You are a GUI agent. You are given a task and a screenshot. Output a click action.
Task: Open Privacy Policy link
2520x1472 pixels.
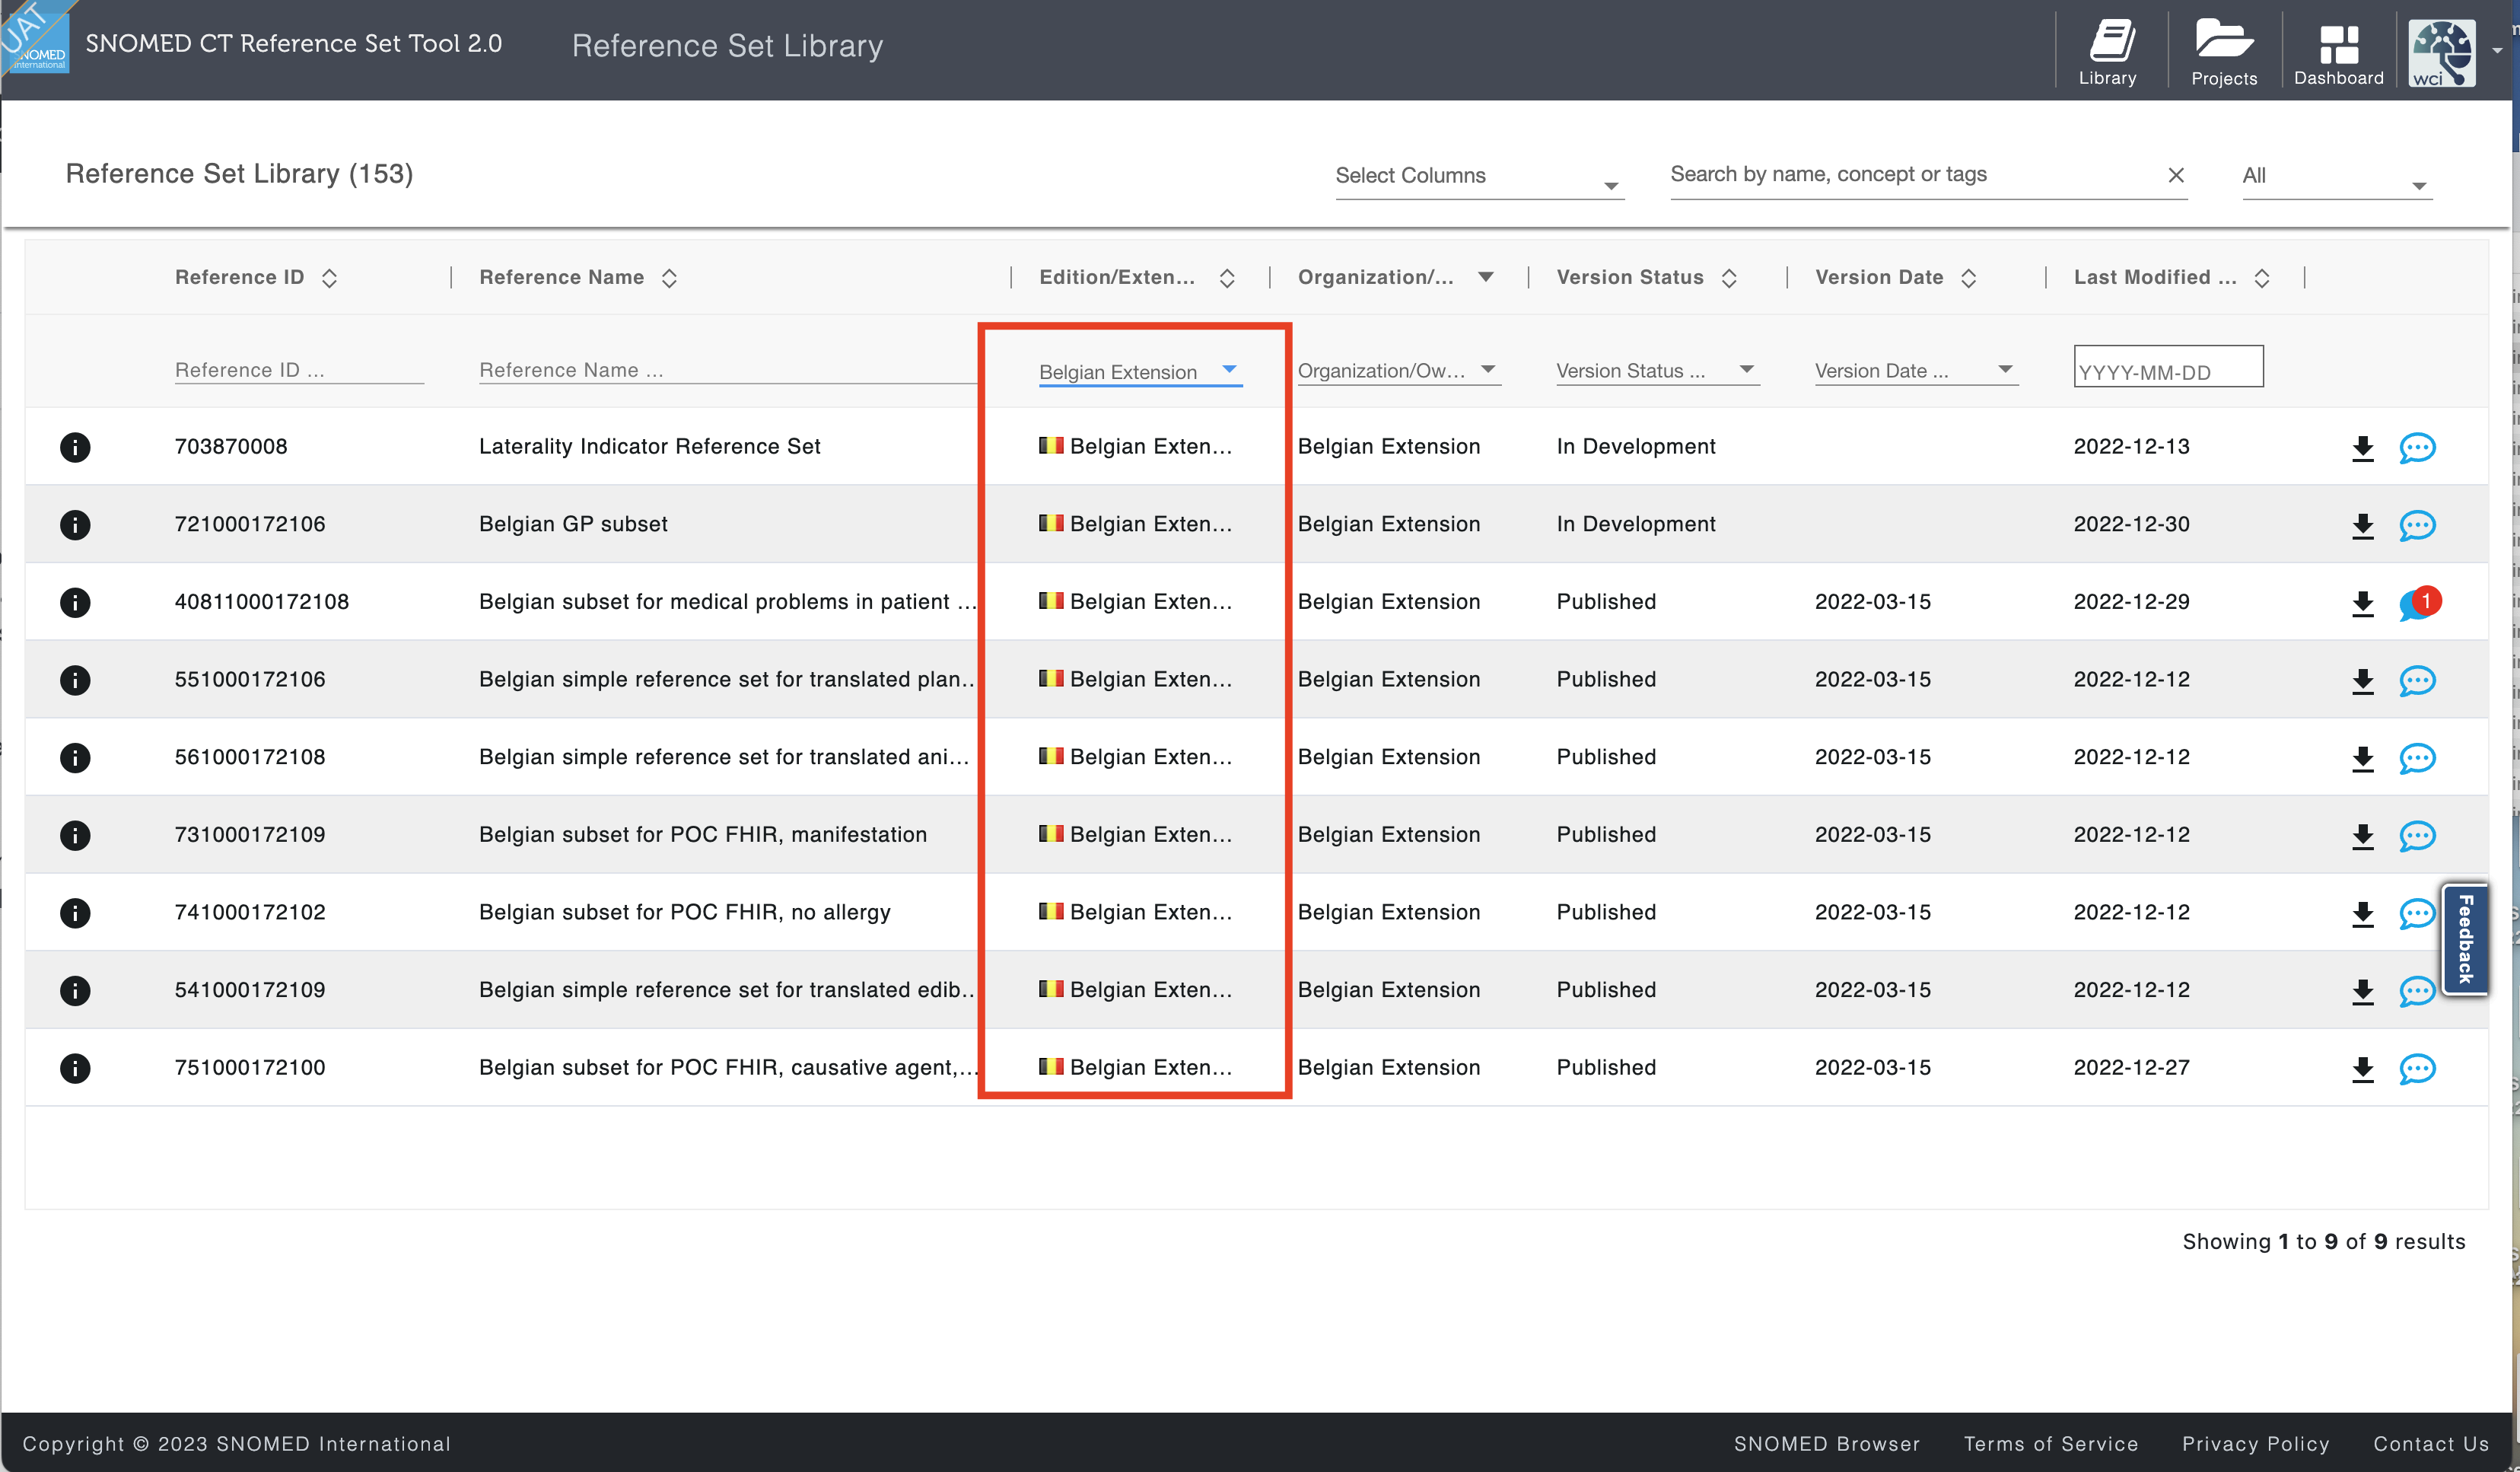[2255, 1443]
